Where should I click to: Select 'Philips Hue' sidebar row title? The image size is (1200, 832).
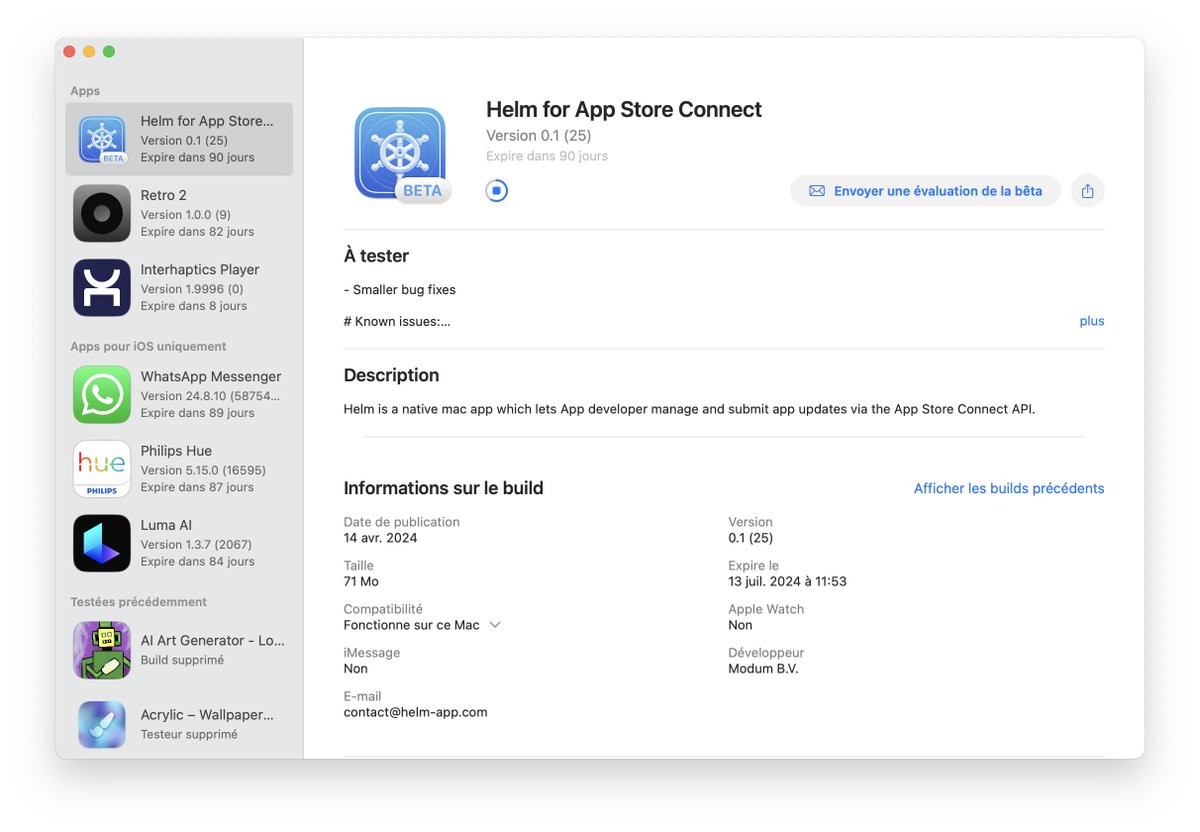[x=176, y=451]
